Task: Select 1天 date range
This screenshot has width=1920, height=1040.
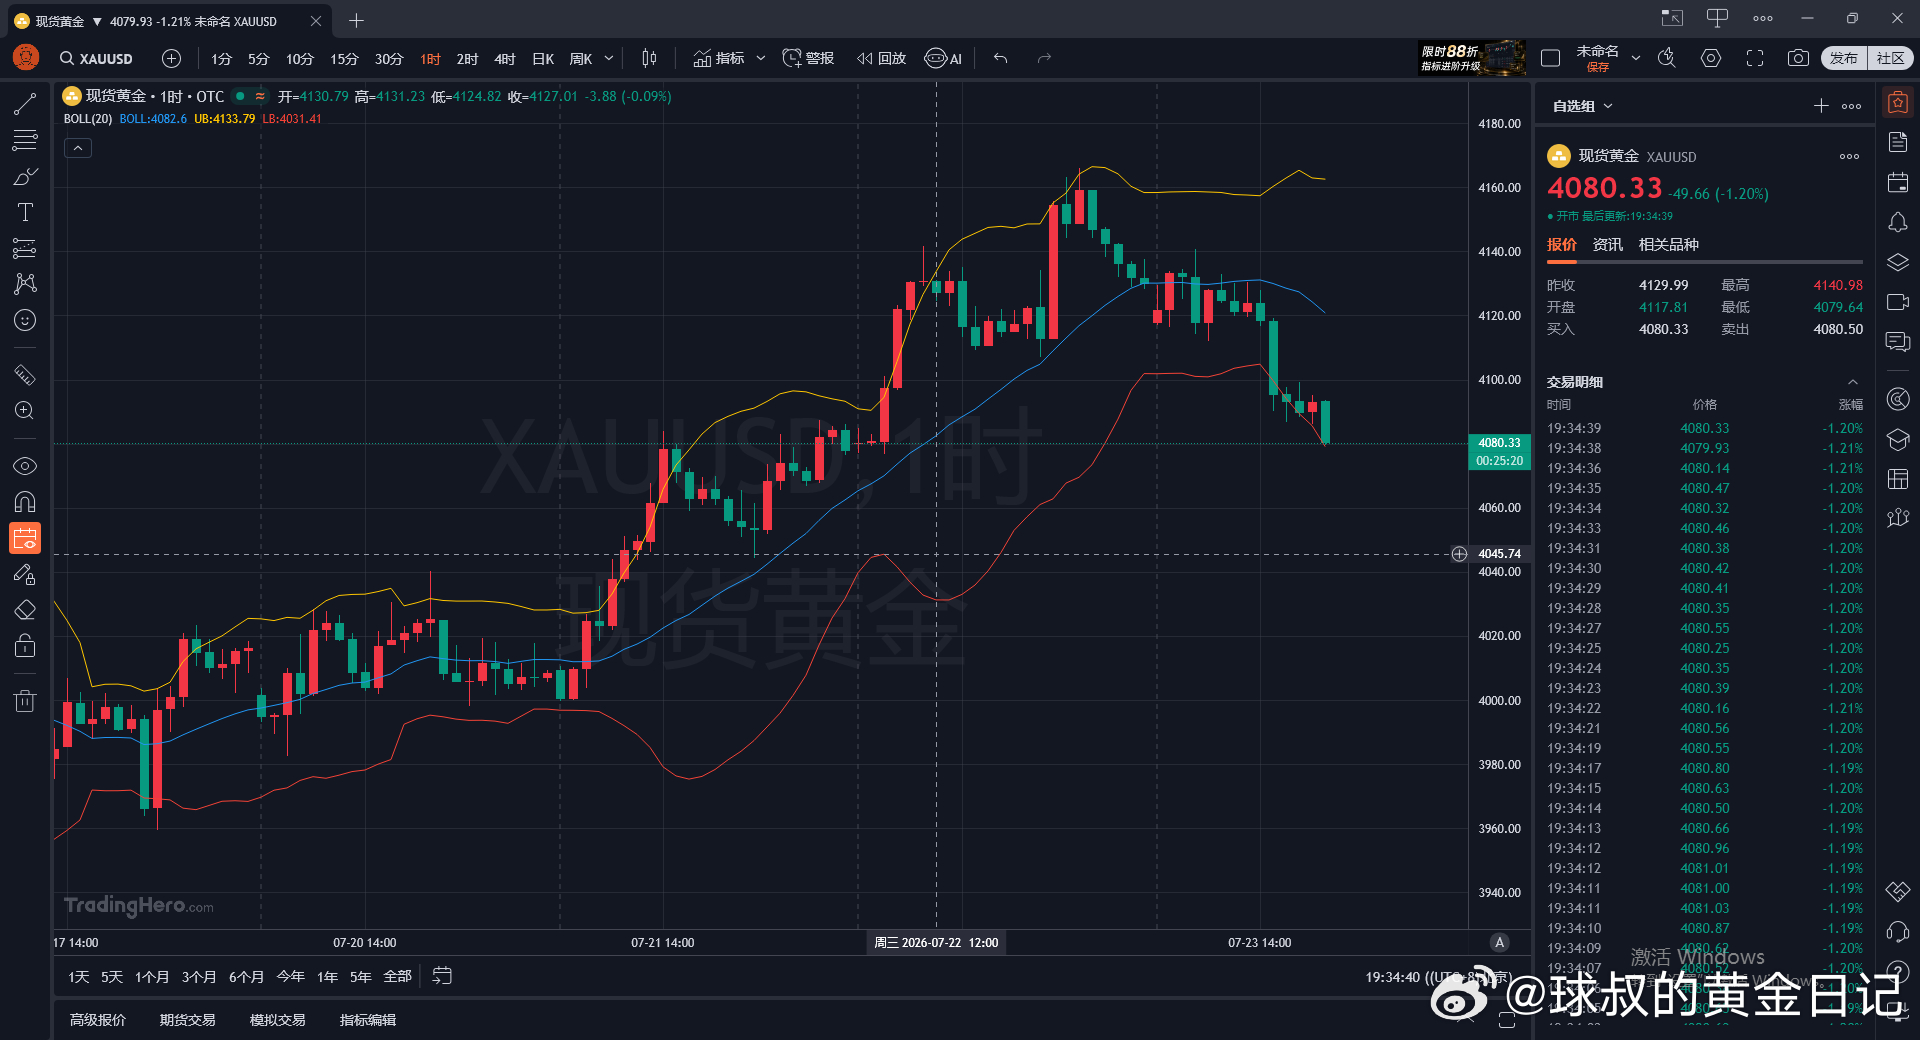Action: (x=79, y=977)
